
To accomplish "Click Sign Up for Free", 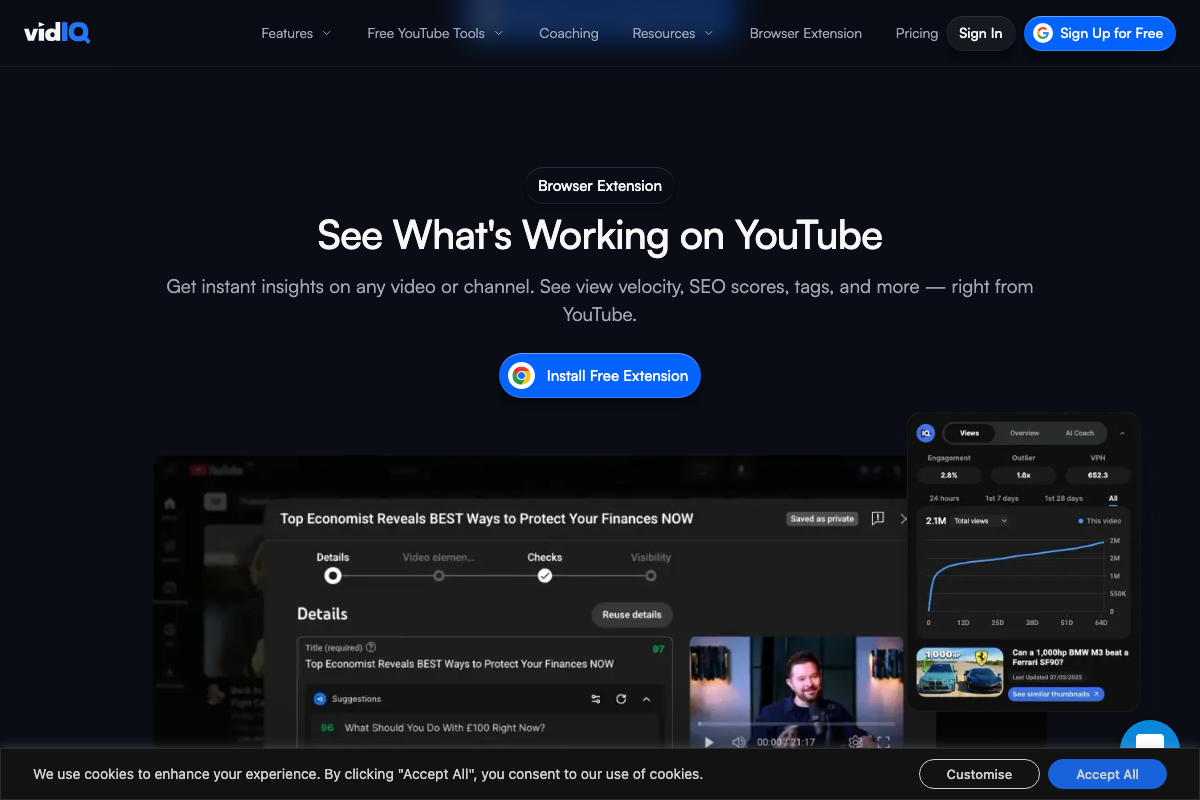I will coord(1099,33).
